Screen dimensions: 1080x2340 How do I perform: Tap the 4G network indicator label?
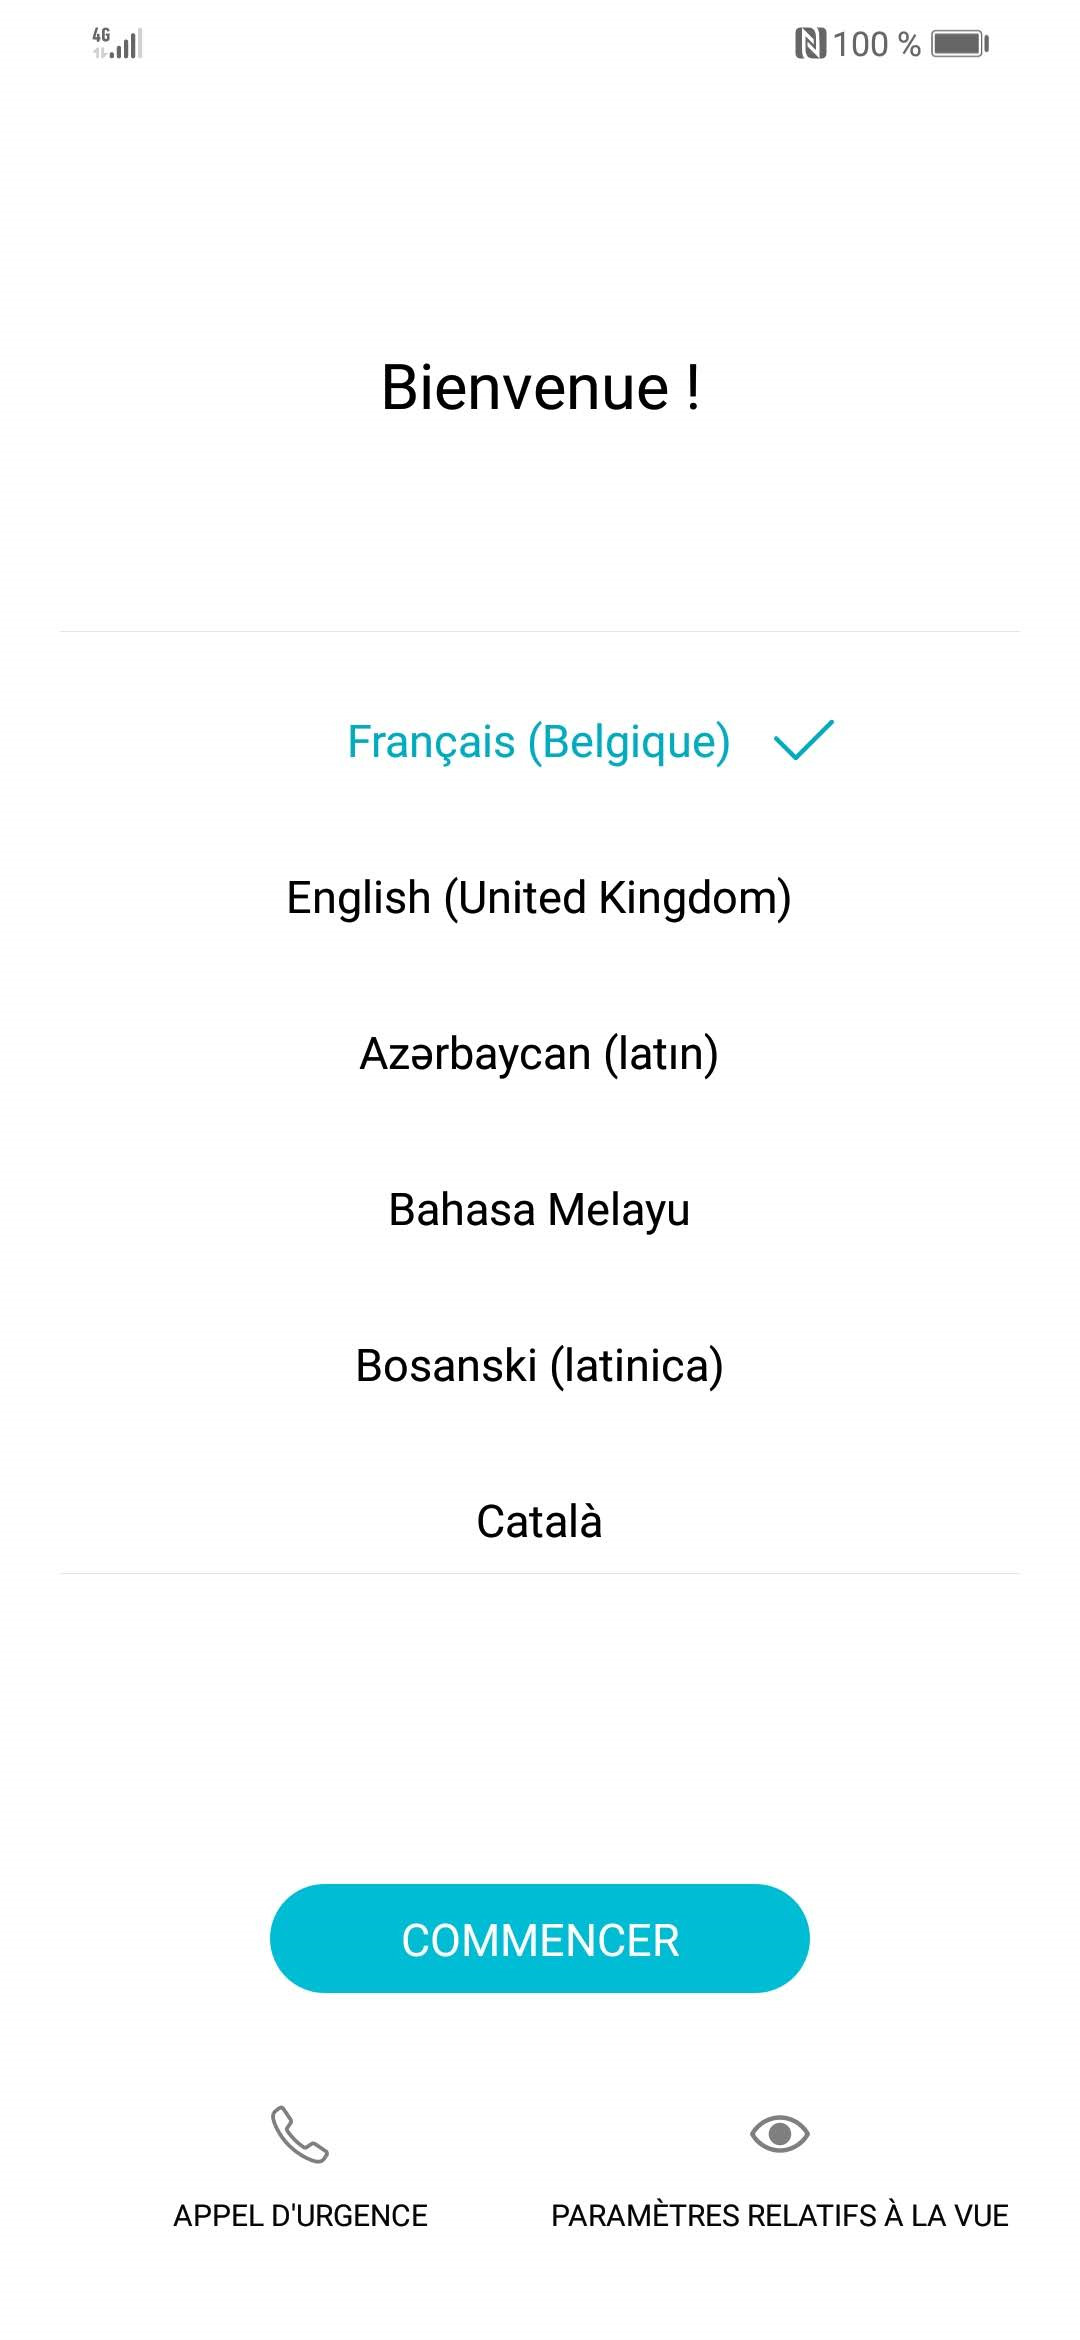101,35
